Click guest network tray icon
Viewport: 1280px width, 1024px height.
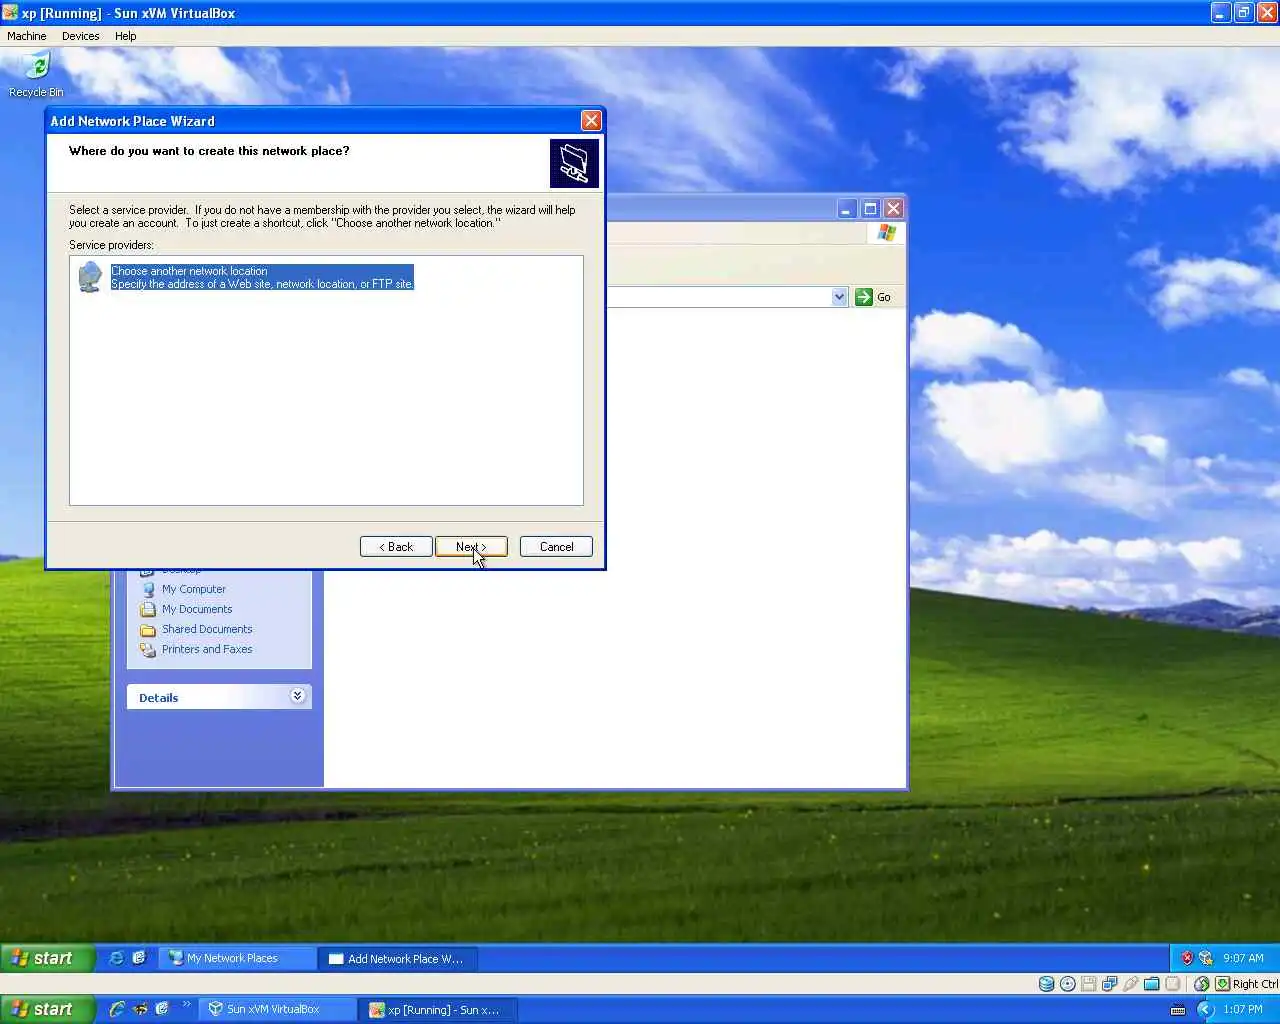1206,958
